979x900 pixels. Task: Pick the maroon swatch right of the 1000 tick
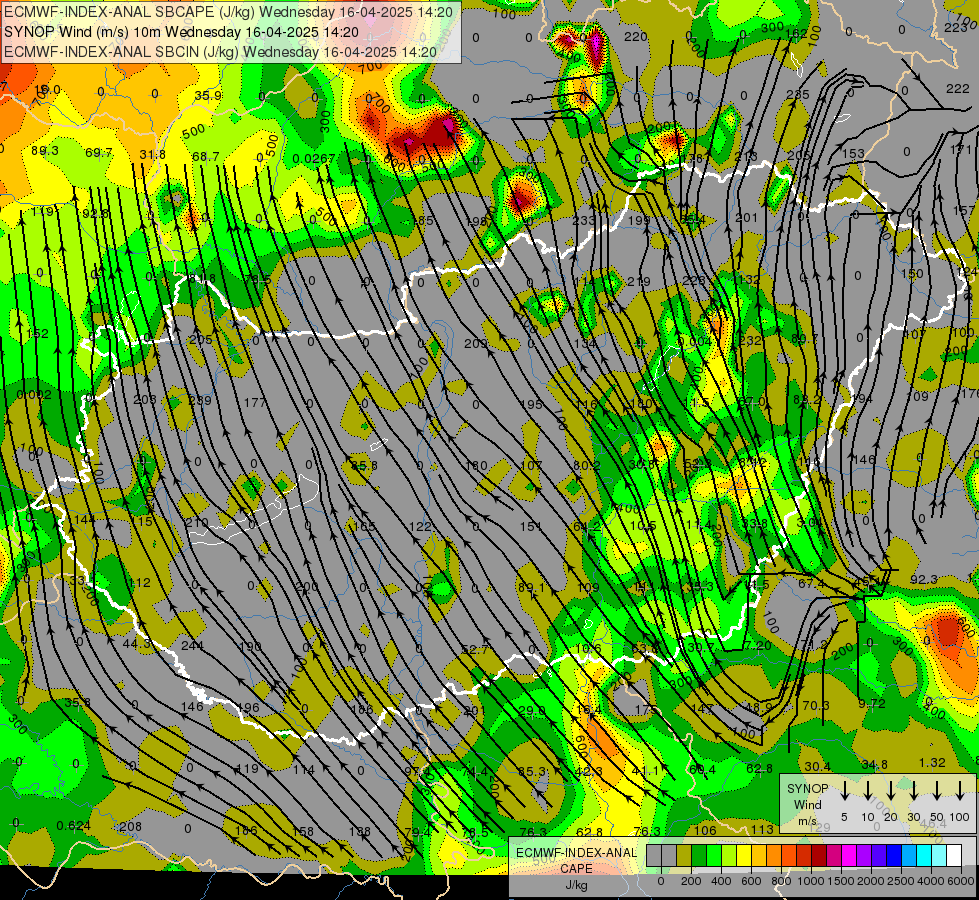(x=819, y=855)
